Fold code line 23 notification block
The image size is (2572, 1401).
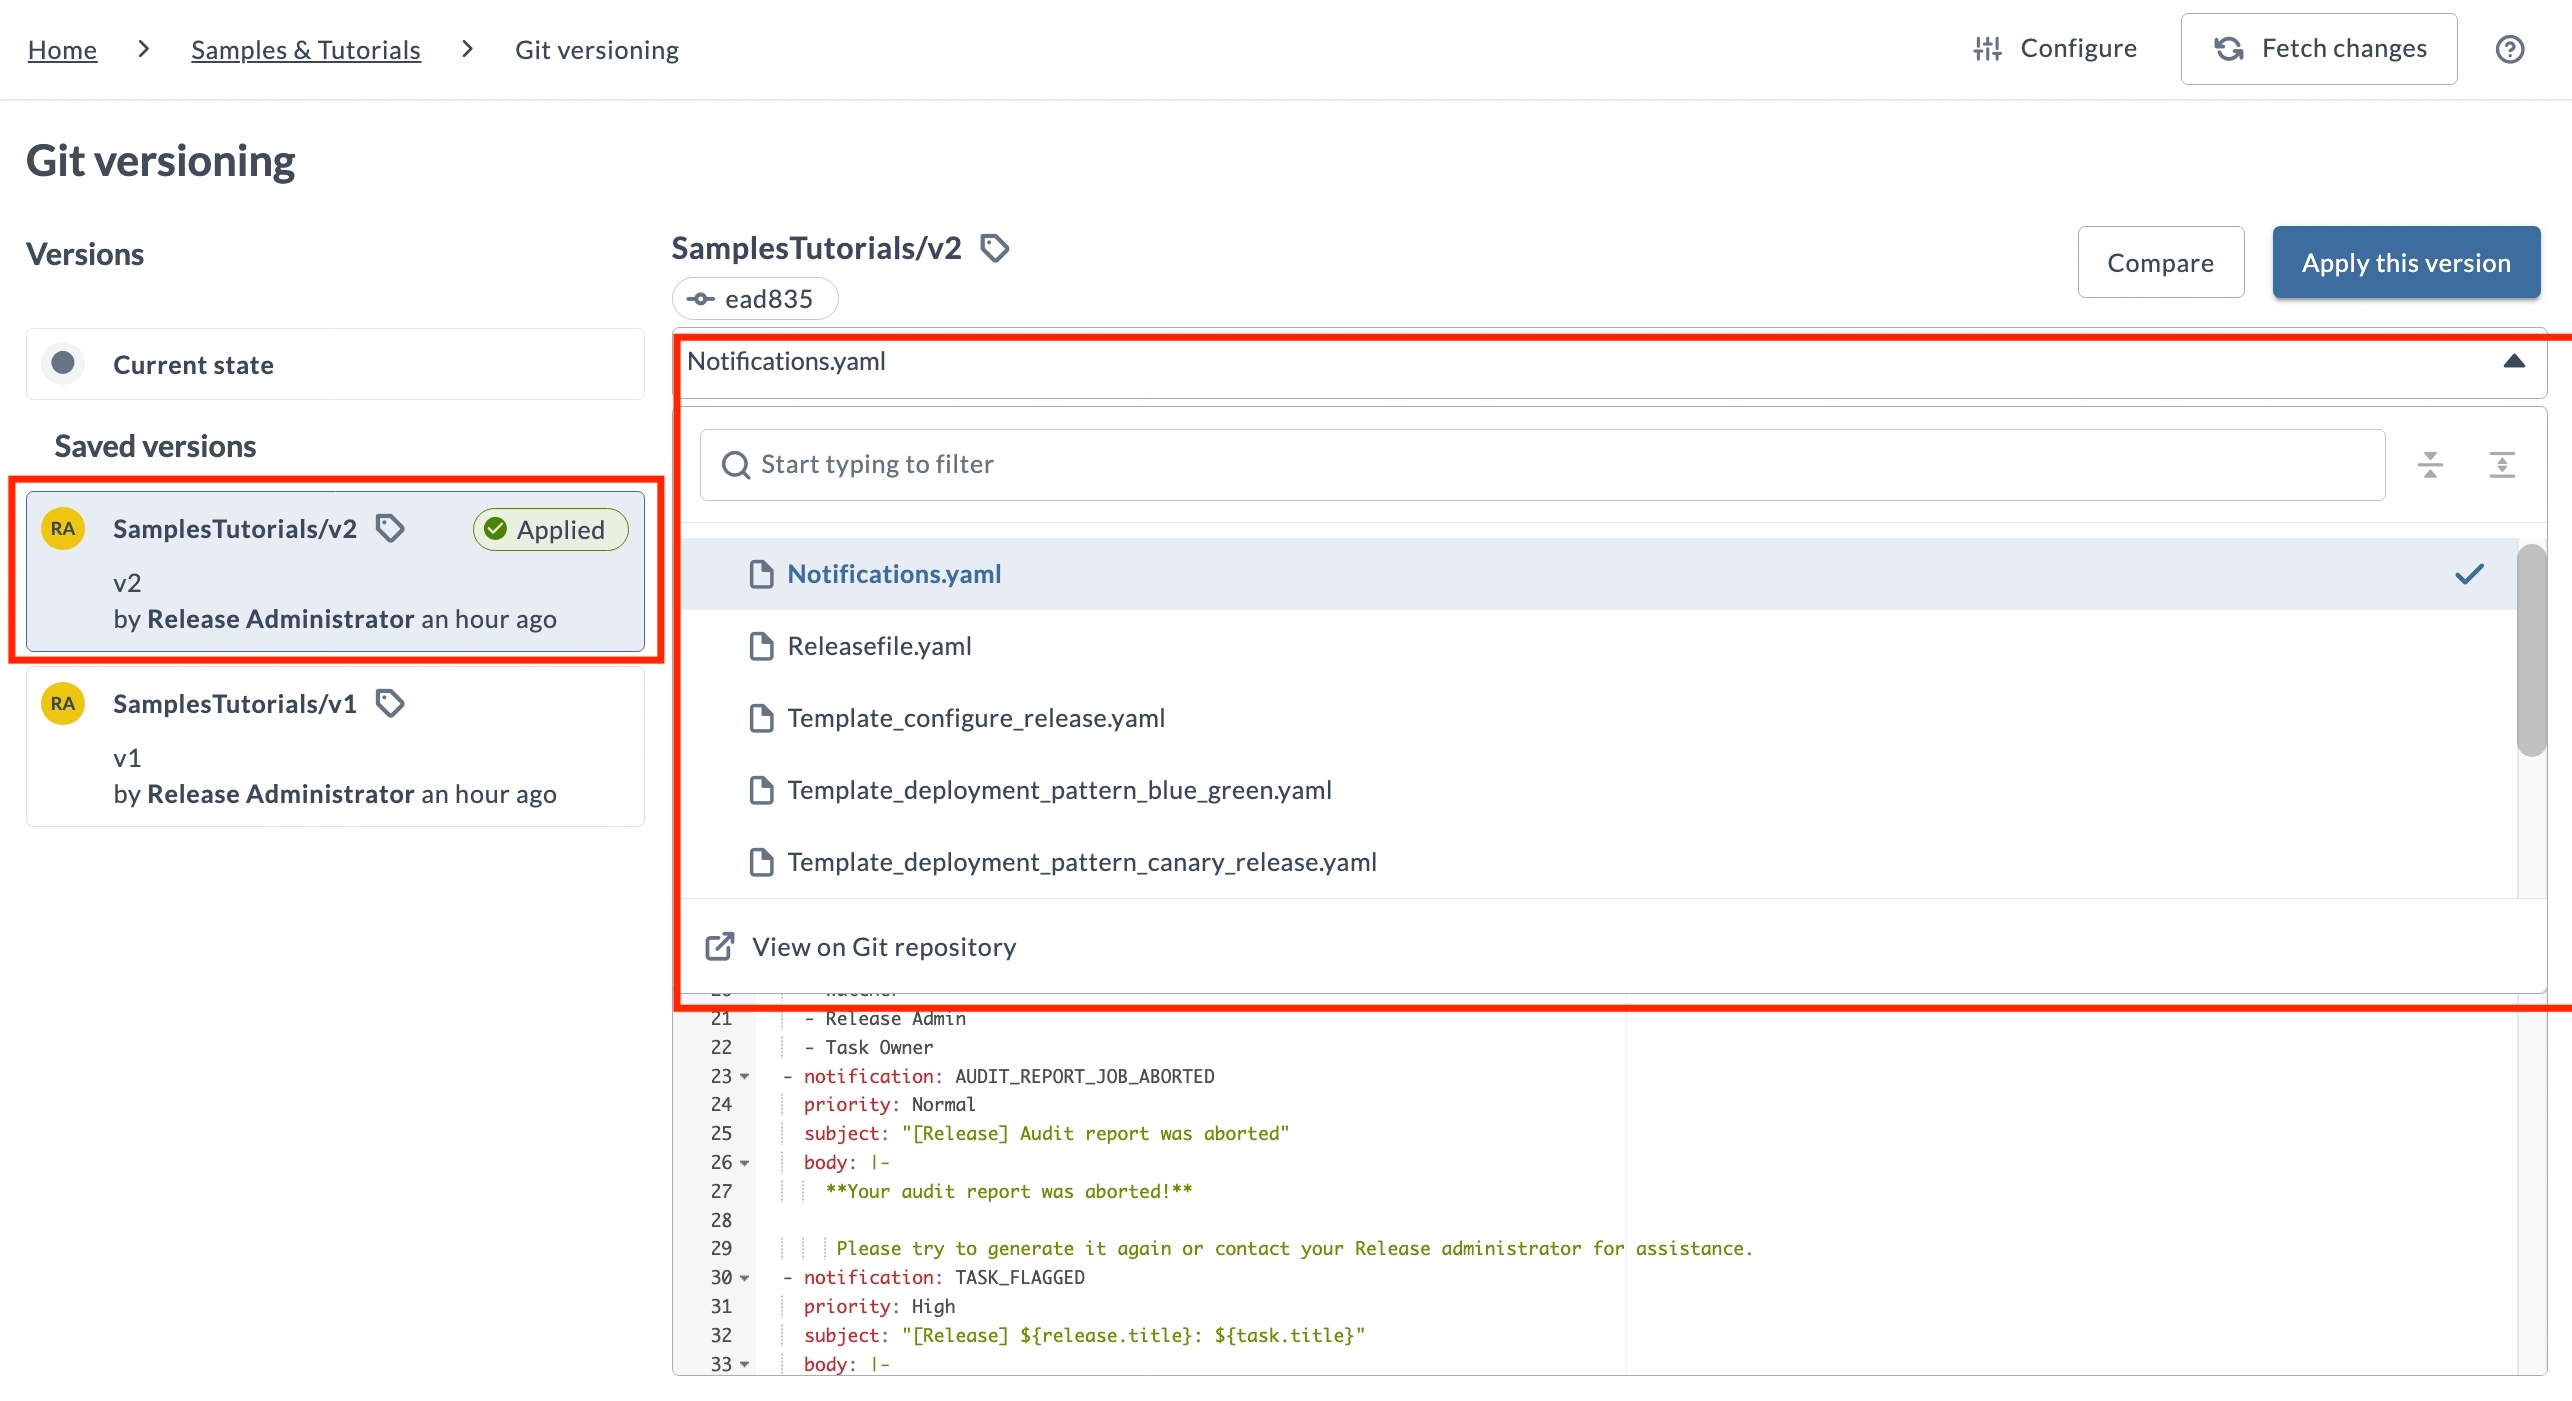click(x=745, y=1077)
